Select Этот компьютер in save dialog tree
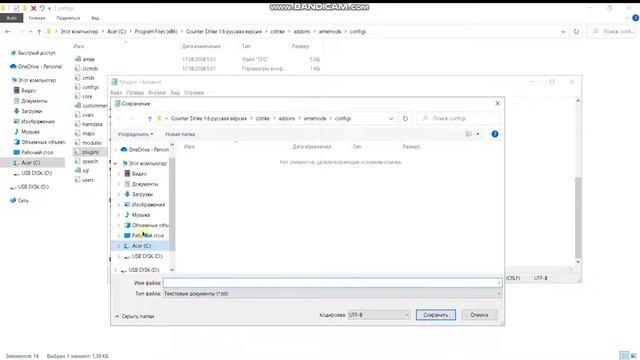 tap(144, 163)
